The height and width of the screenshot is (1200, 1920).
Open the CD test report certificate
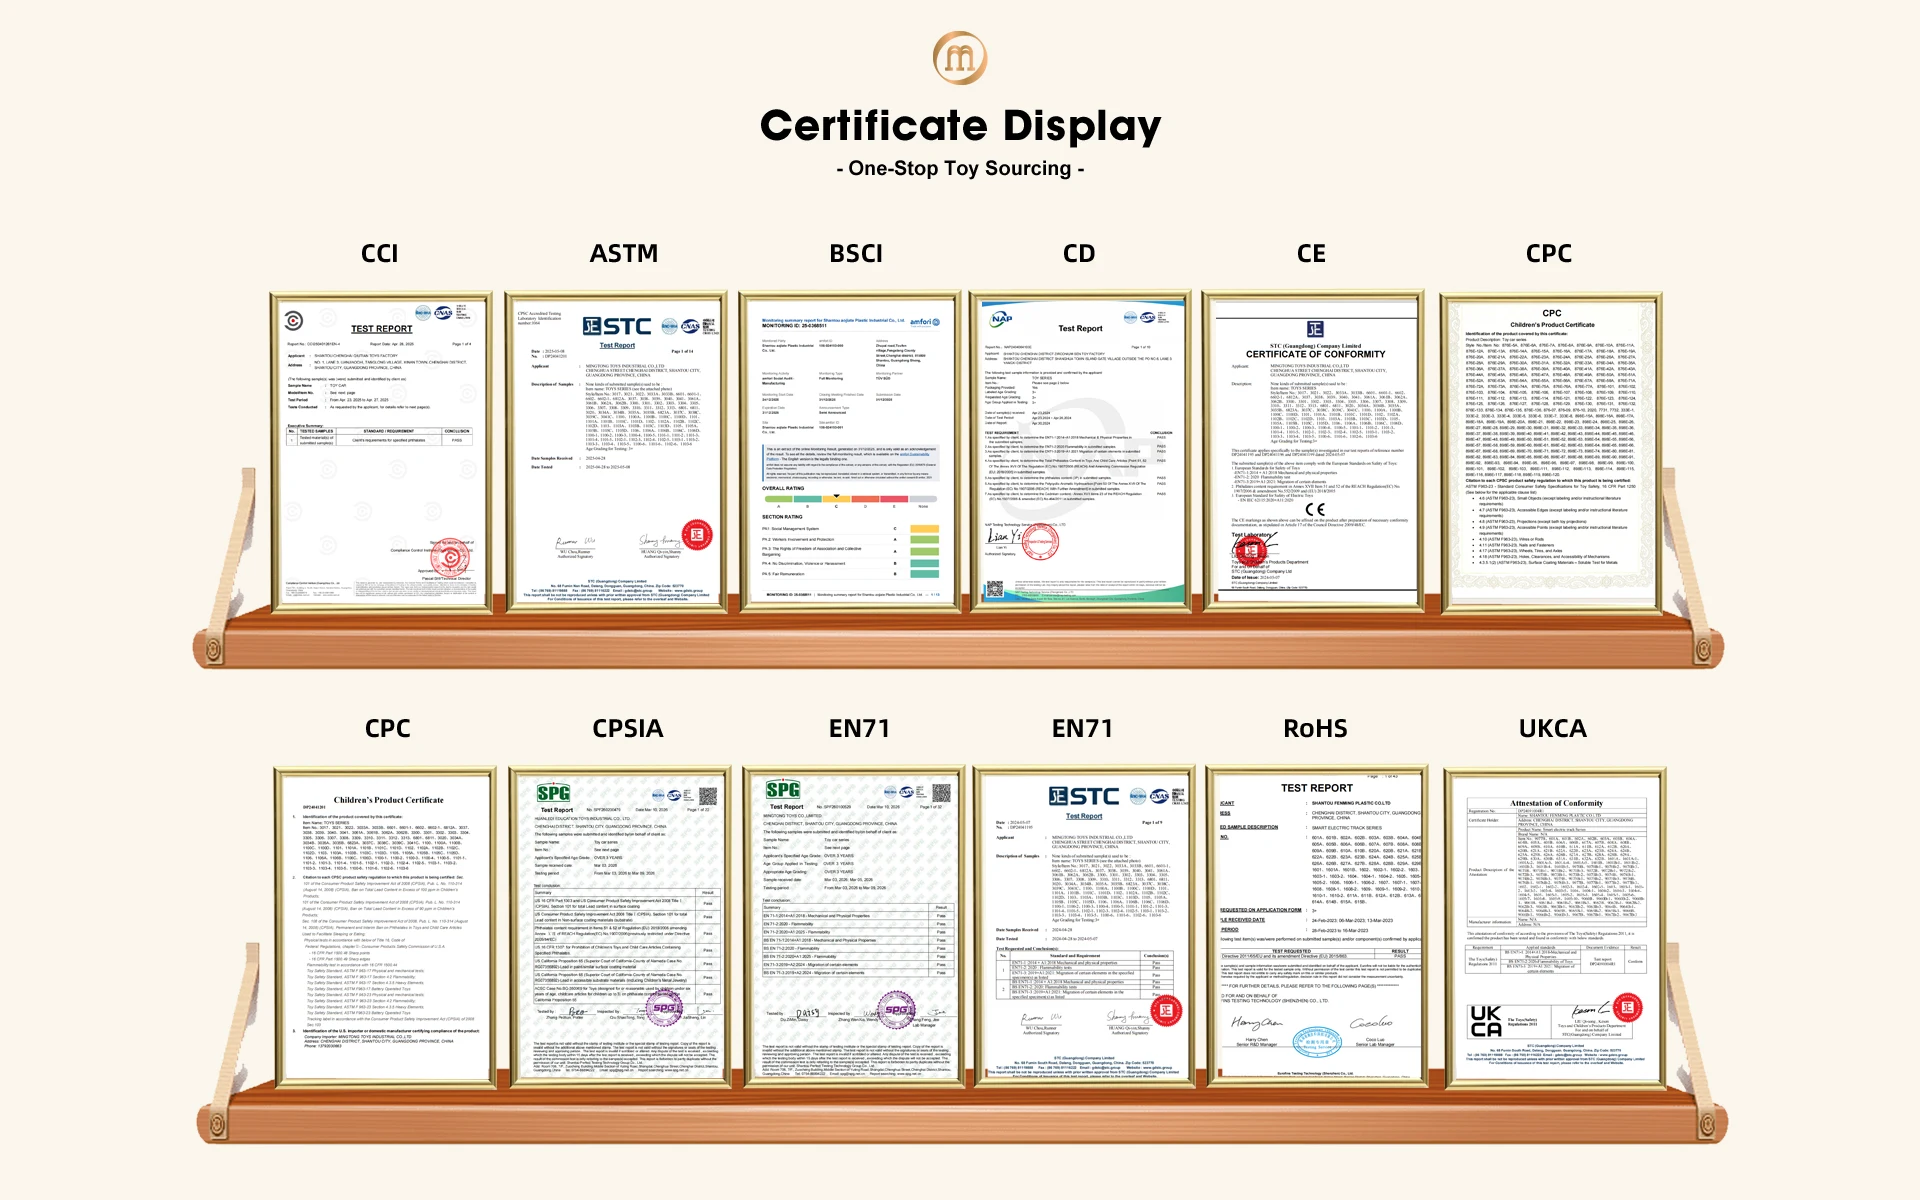coord(1080,451)
